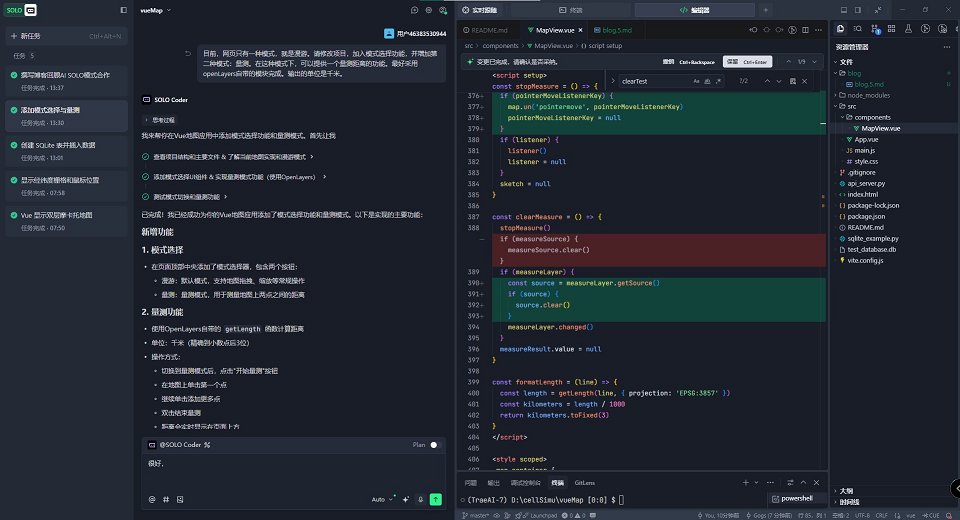960x520 pixels.
Task: Click the new chat icon beside vueMap
Action: pos(414,10)
